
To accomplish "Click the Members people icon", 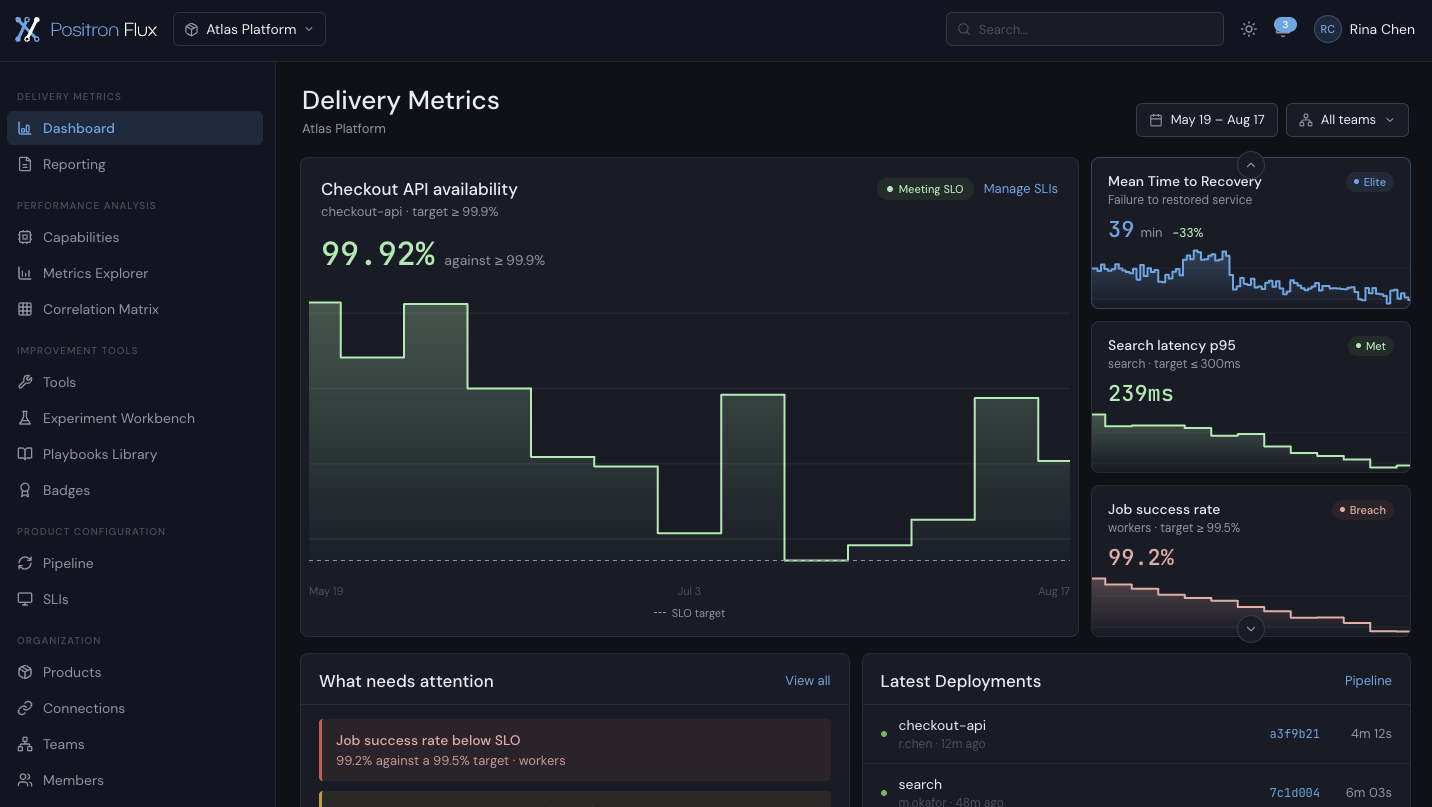I will click(x=25, y=780).
